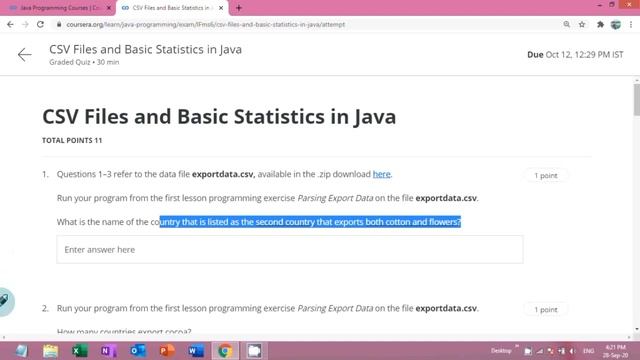This screenshot has width=640, height=360.
Task: Bookmark this page with the star icon
Action: [582, 24]
